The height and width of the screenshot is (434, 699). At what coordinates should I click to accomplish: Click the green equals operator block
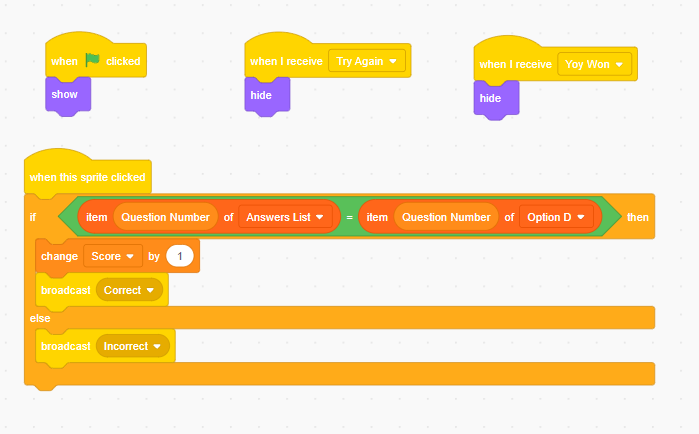pos(350,217)
